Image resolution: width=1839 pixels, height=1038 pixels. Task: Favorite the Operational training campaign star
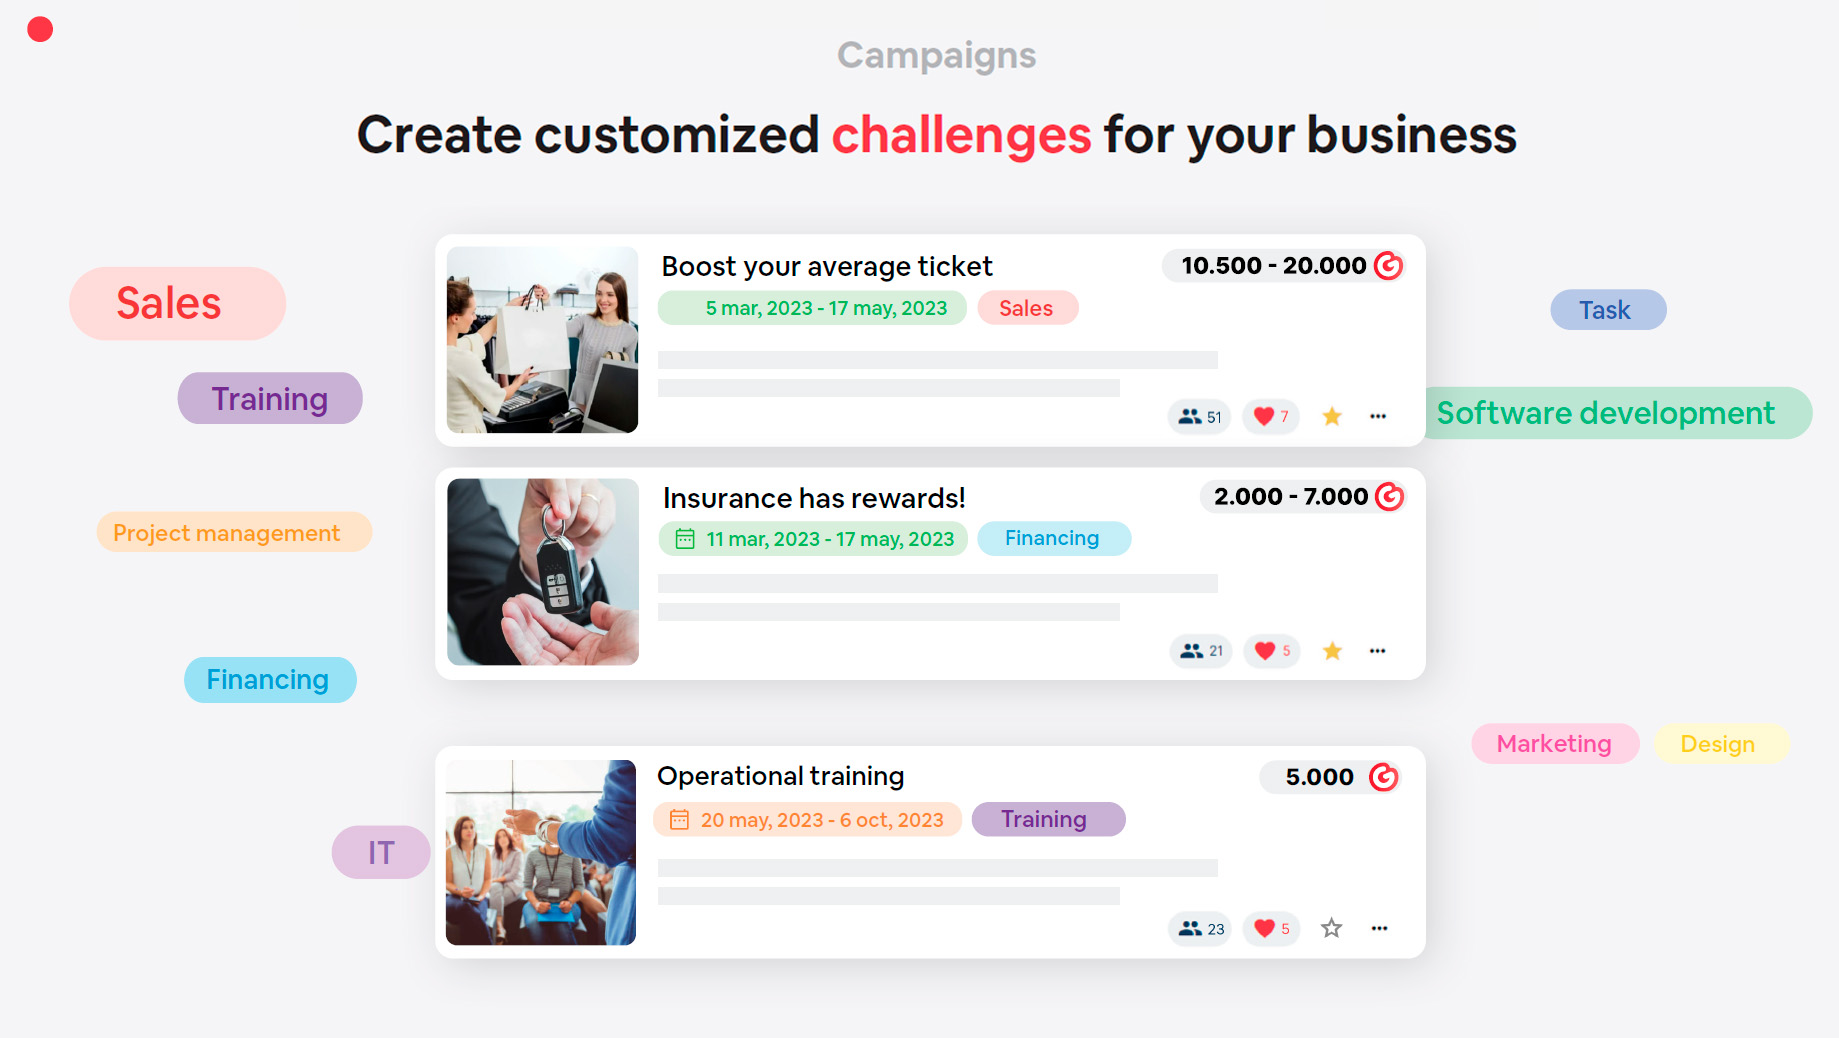pyautogui.click(x=1331, y=929)
